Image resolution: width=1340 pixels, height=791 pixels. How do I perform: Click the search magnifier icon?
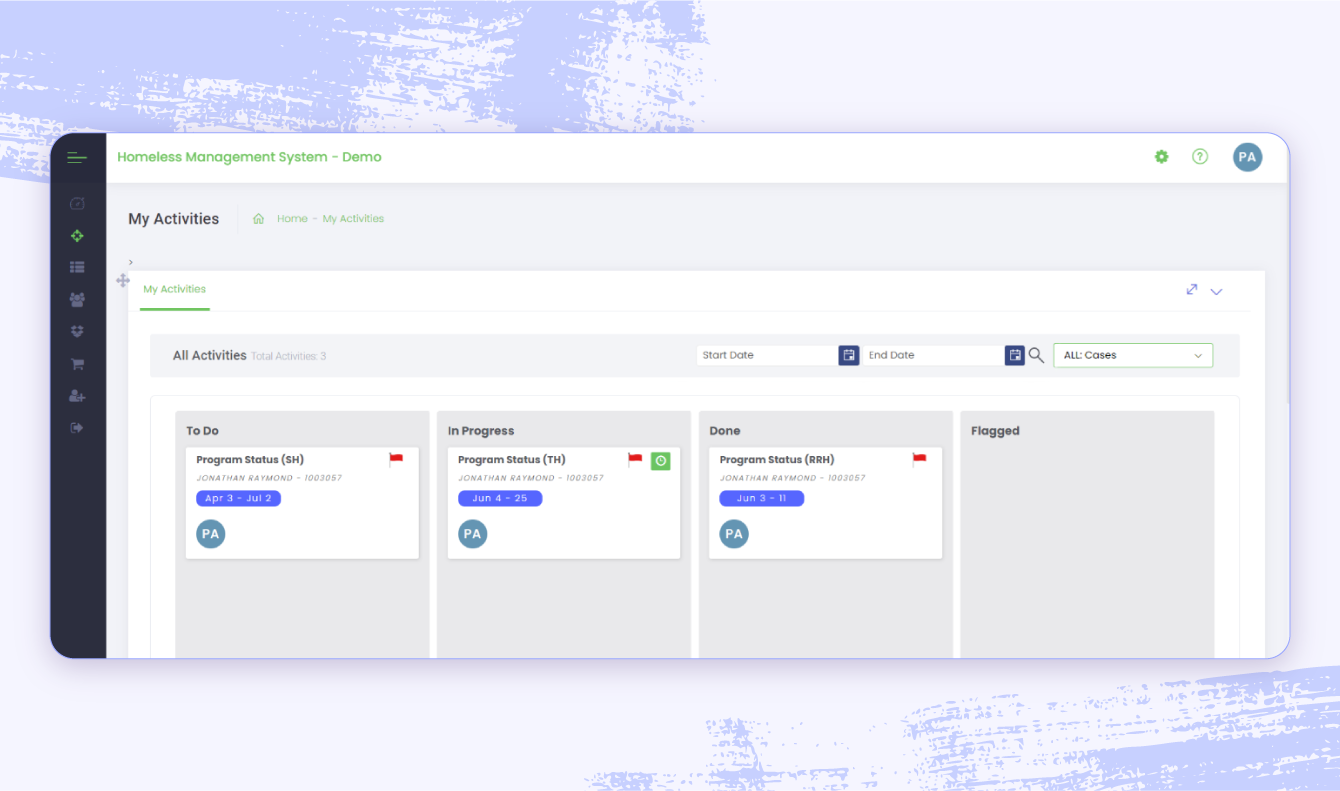pos(1036,355)
